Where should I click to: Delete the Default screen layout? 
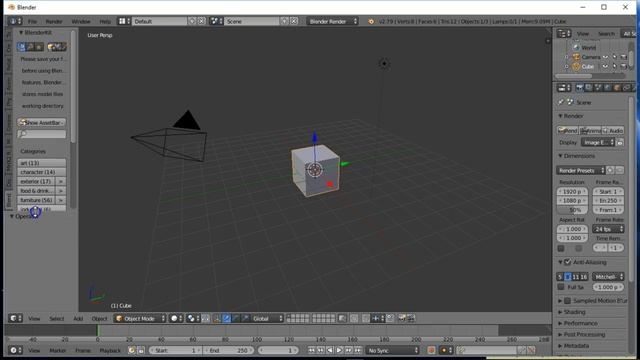(201, 21)
